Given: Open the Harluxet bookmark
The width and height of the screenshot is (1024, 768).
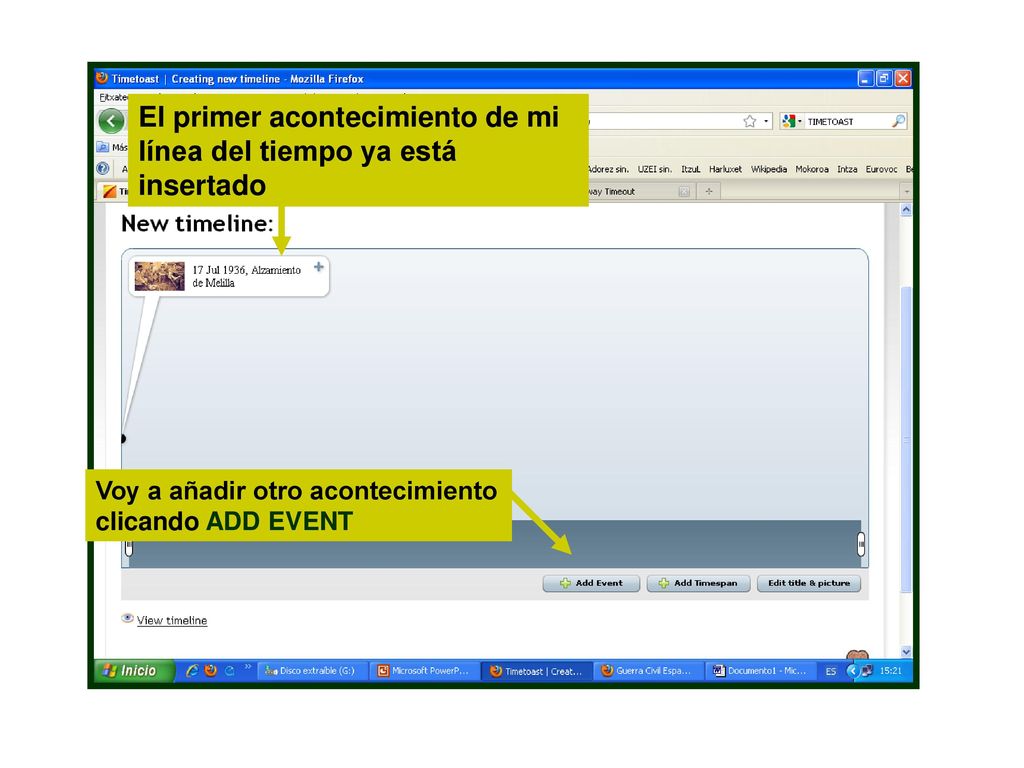Looking at the screenshot, I should (725, 169).
